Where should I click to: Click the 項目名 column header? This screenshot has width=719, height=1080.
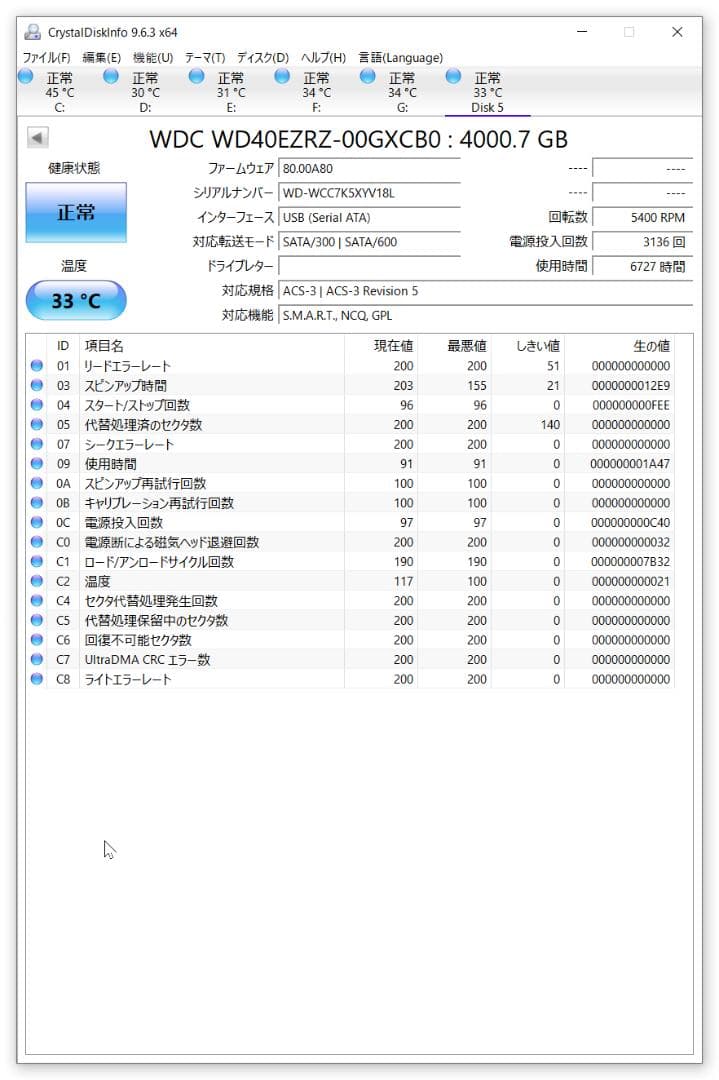(212, 346)
